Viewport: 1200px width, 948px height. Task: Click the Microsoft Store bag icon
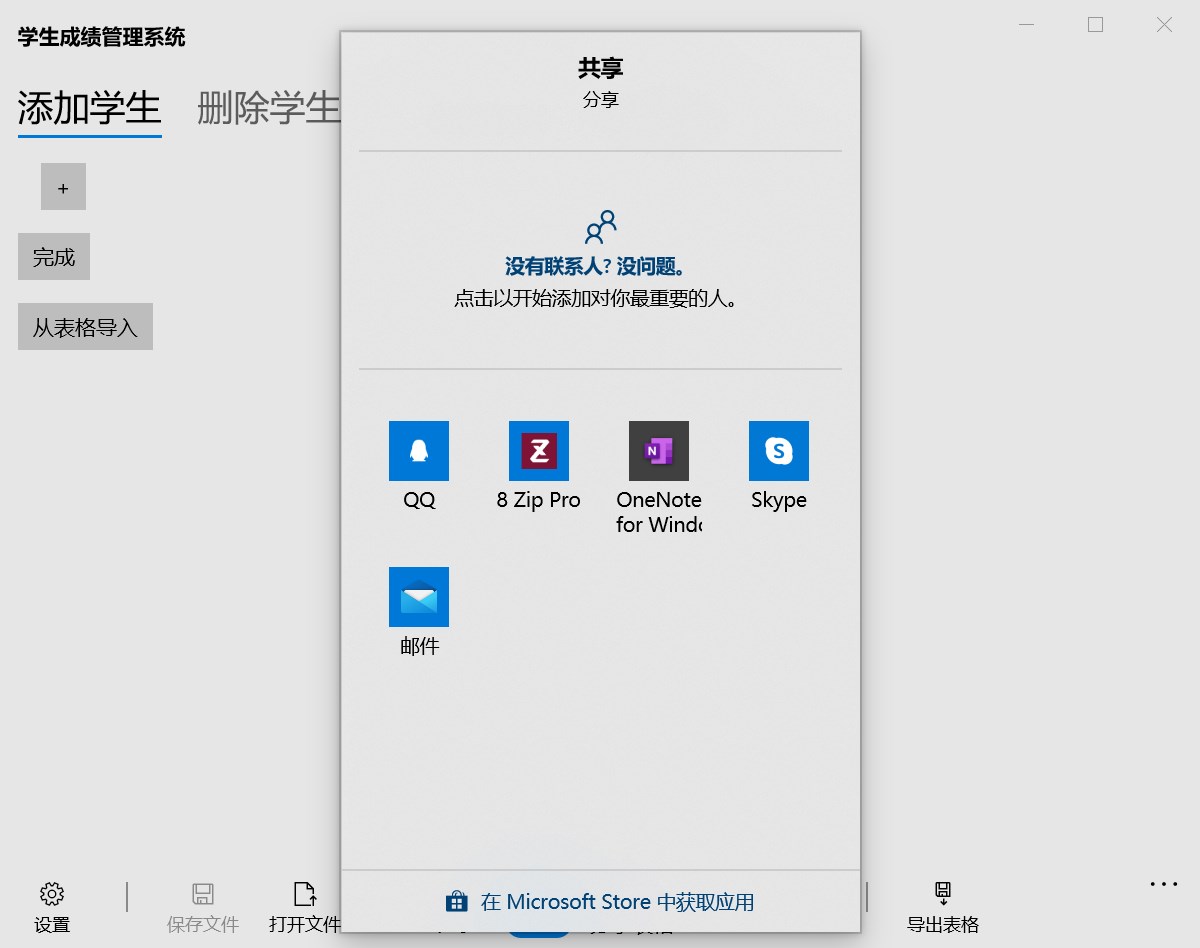(457, 902)
